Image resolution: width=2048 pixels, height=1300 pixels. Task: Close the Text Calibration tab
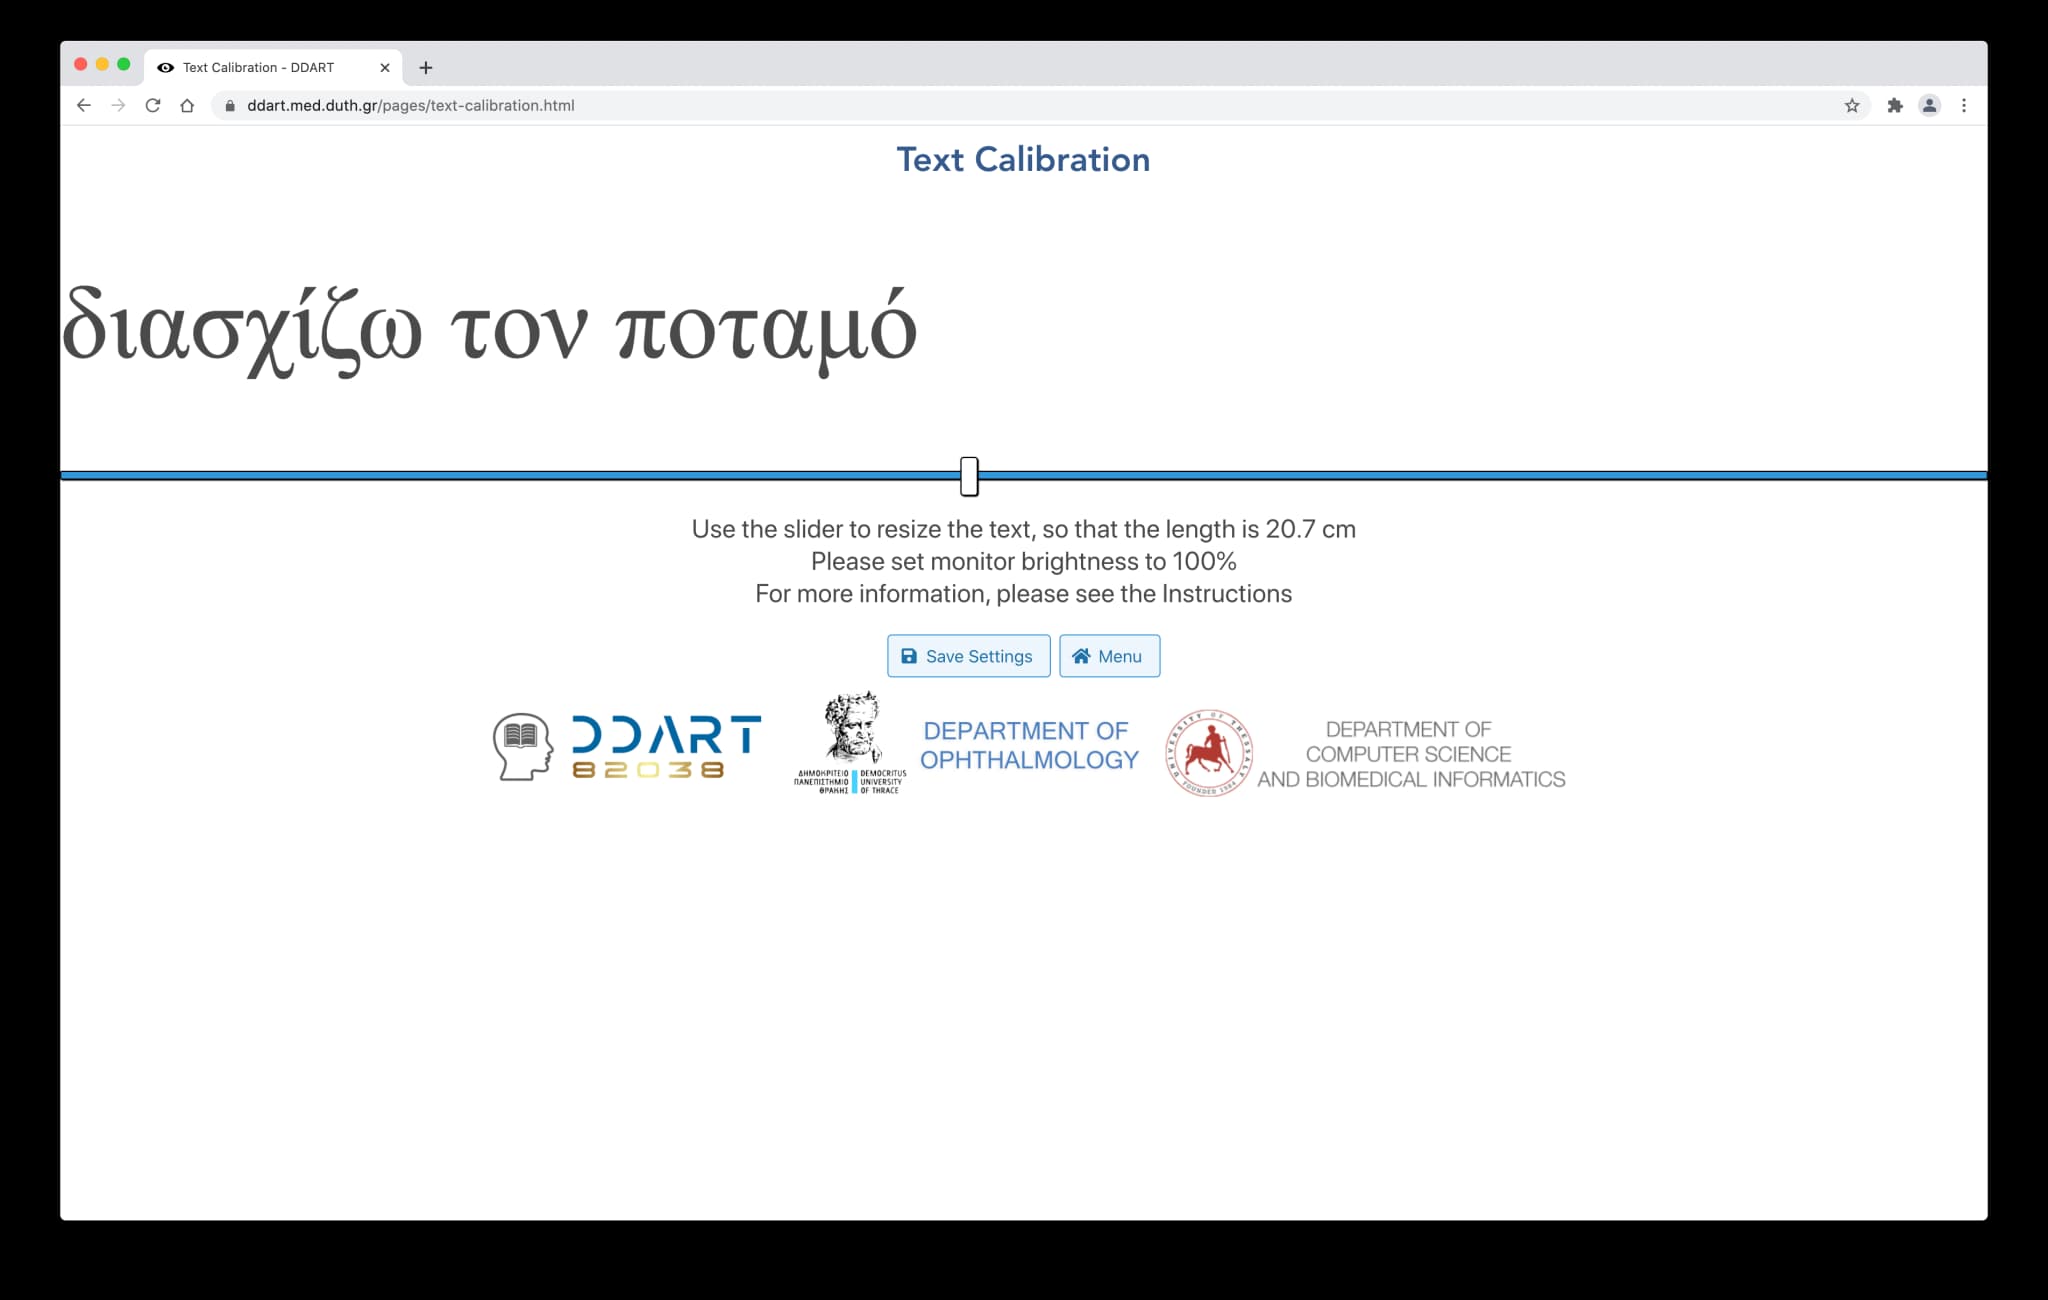pyautogui.click(x=385, y=68)
